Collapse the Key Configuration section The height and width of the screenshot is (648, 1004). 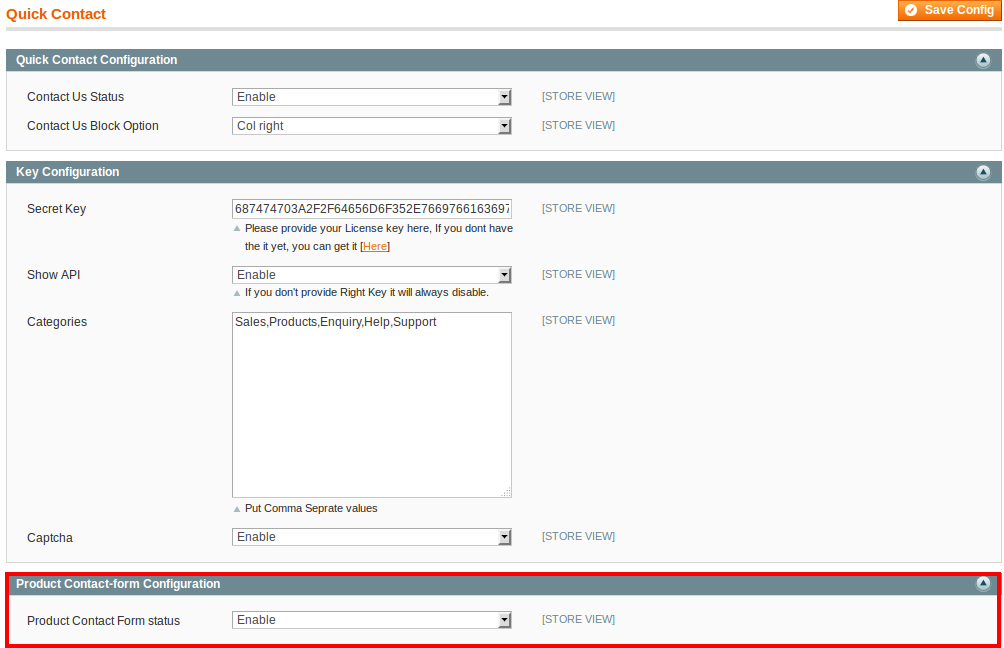(984, 171)
